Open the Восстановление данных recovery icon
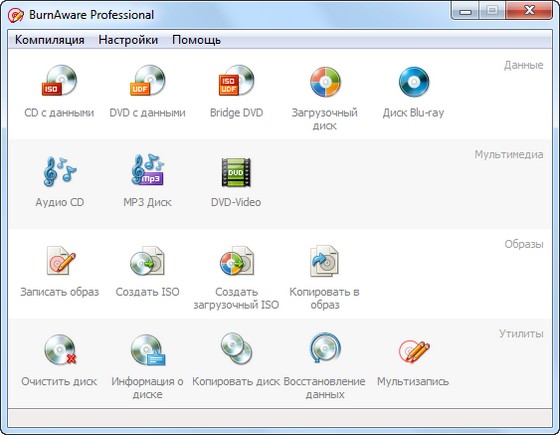The width and height of the screenshot is (560, 435). click(x=325, y=348)
